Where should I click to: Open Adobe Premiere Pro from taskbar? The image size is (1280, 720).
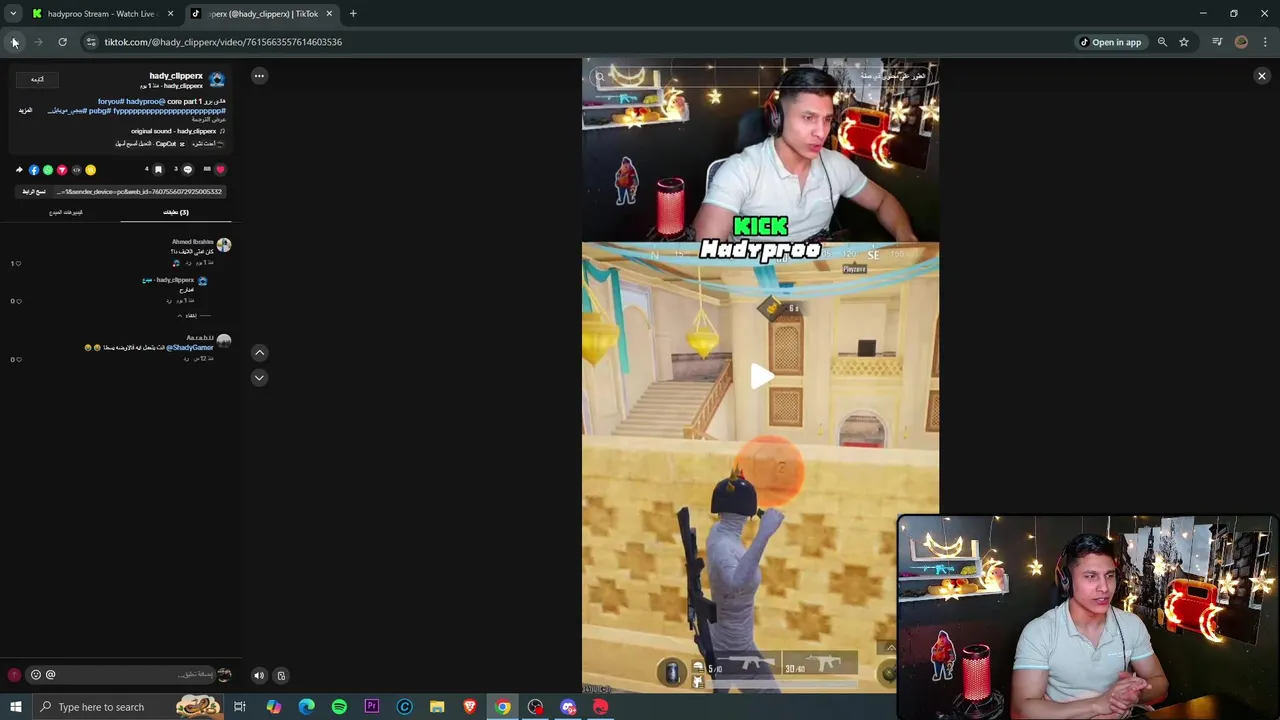coord(372,707)
